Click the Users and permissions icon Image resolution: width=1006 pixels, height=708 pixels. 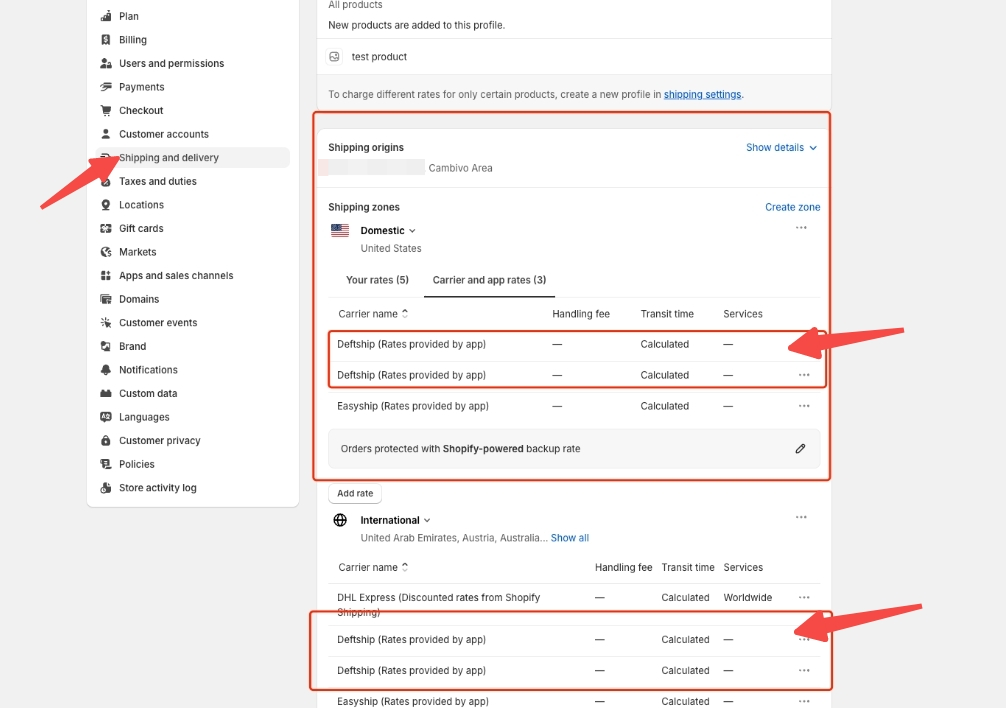point(106,63)
